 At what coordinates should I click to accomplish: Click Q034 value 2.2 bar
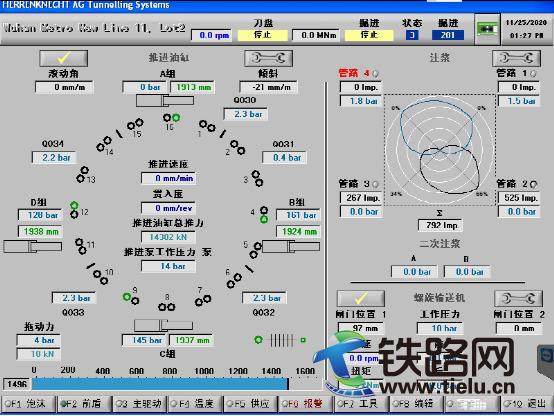pyautogui.click(x=54, y=158)
